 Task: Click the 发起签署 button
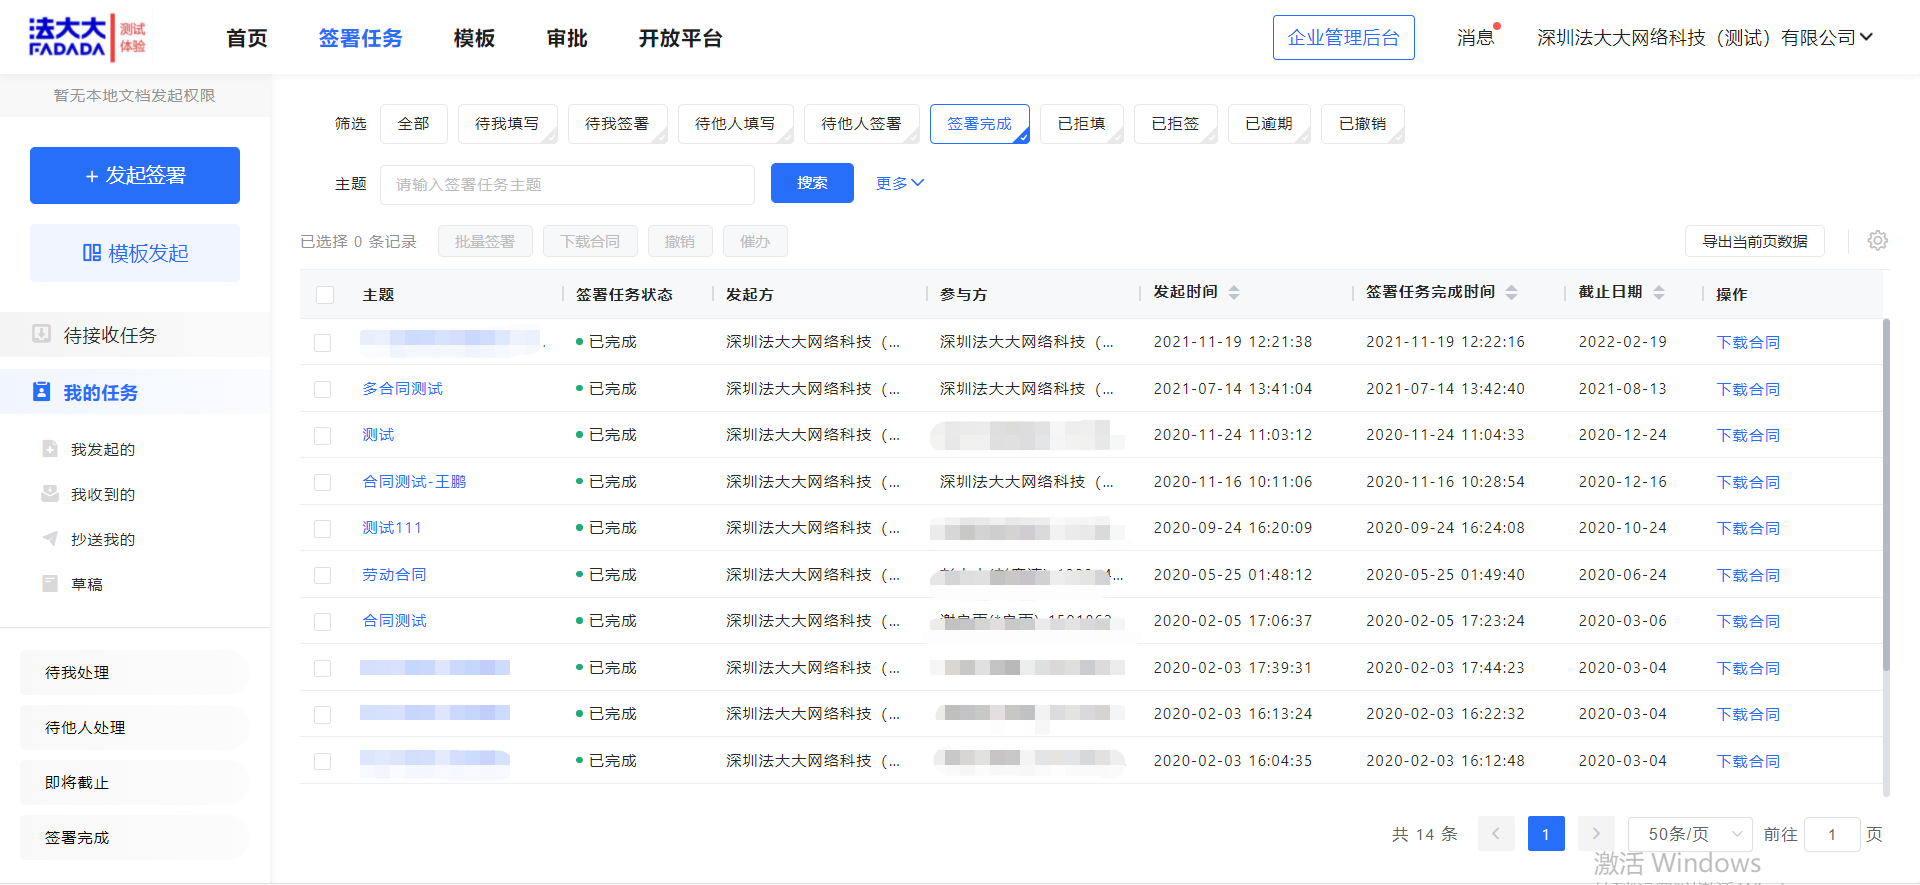(x=135, y=175)
